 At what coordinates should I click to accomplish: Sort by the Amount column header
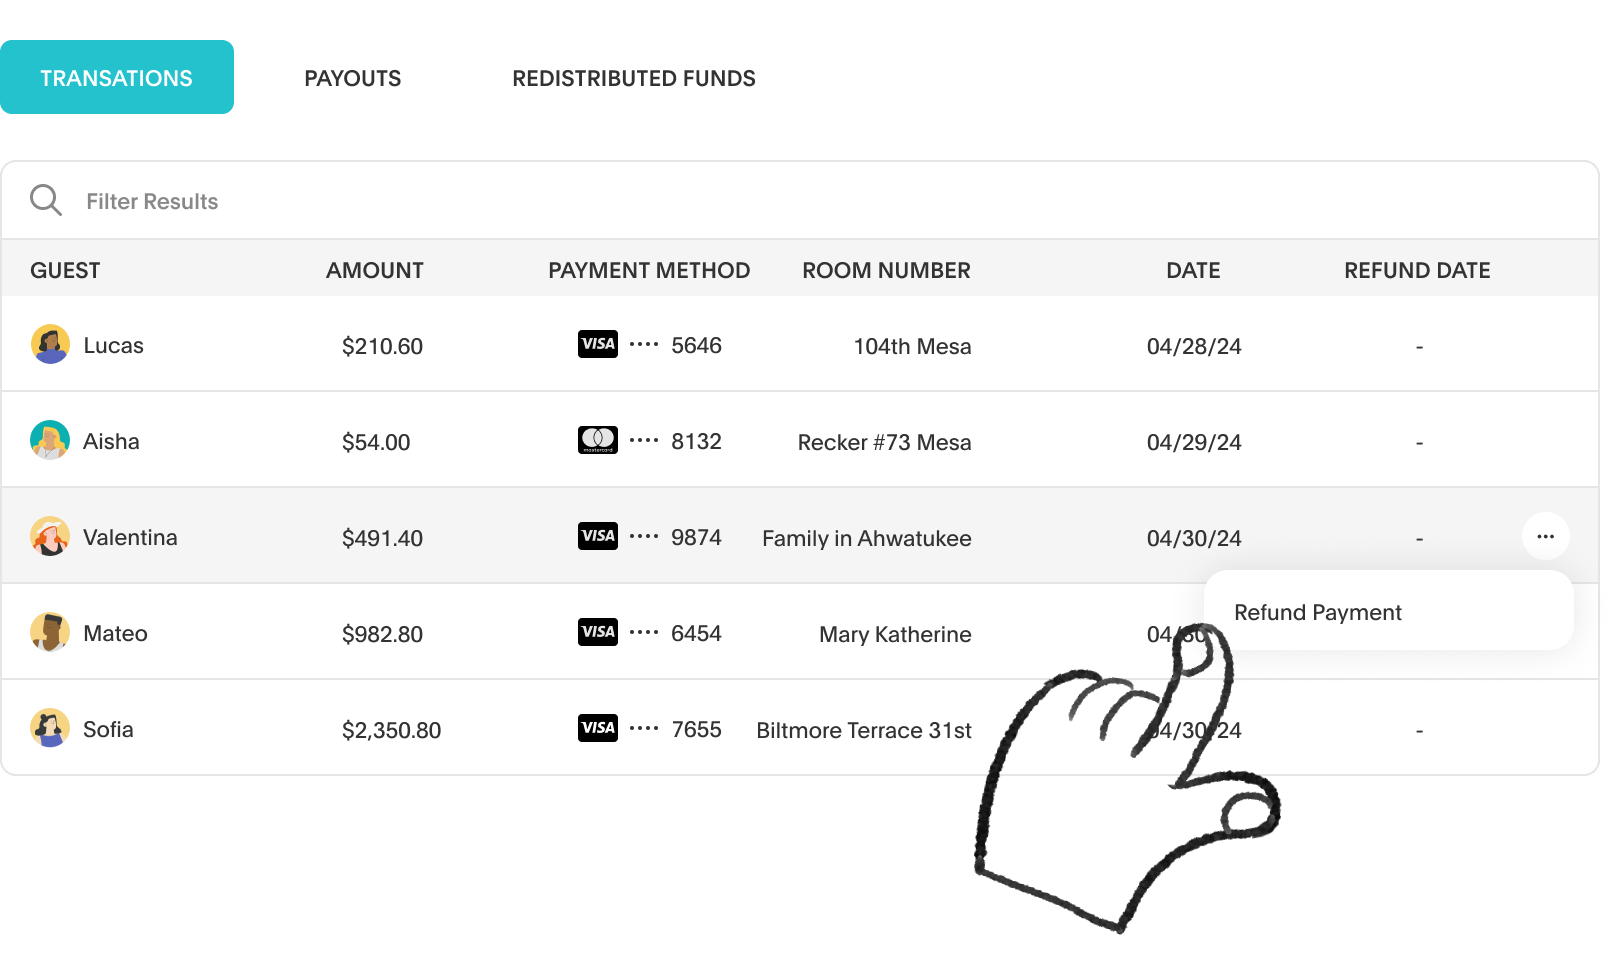[374, 270]
